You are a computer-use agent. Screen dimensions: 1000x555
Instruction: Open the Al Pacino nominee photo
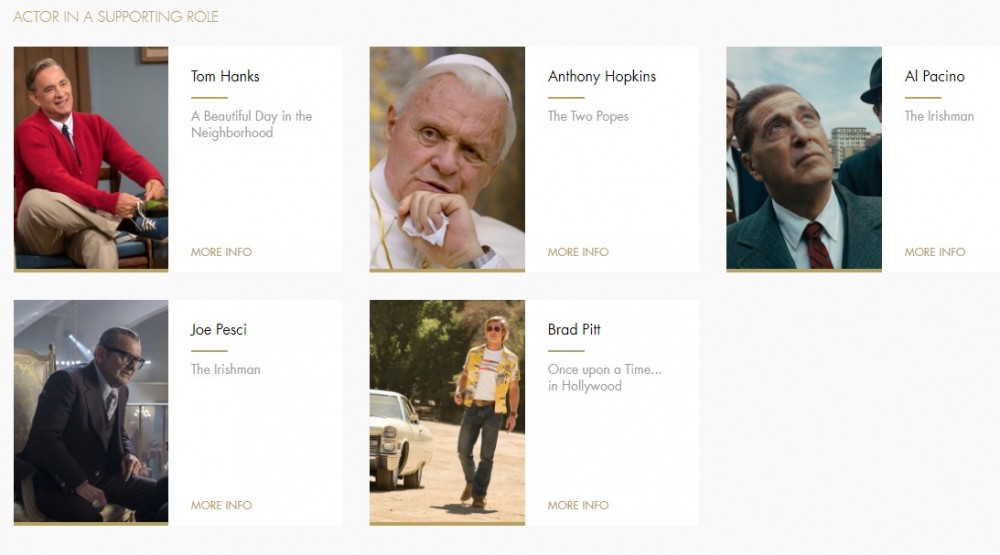pos(804,158)
